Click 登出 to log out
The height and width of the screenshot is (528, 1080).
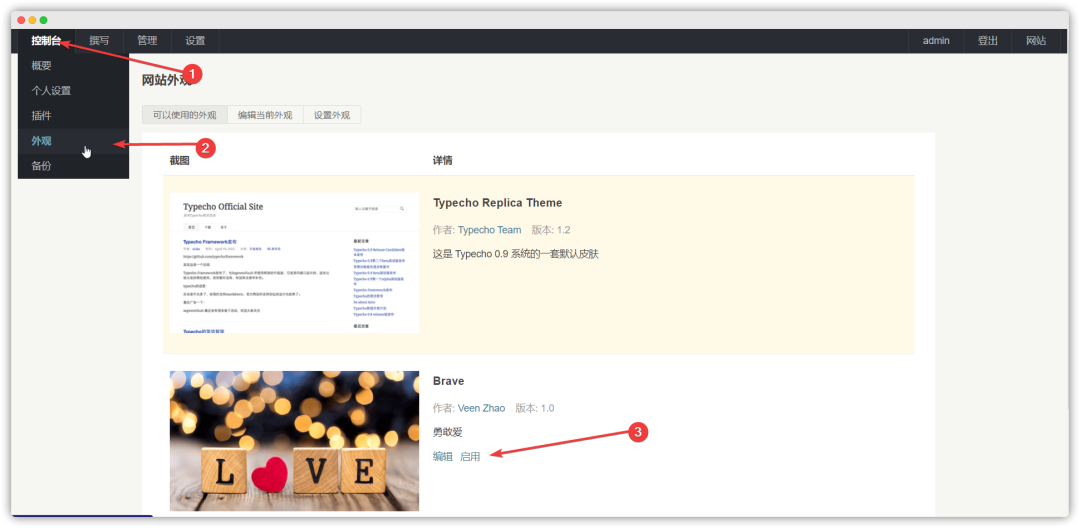[988, 41]
